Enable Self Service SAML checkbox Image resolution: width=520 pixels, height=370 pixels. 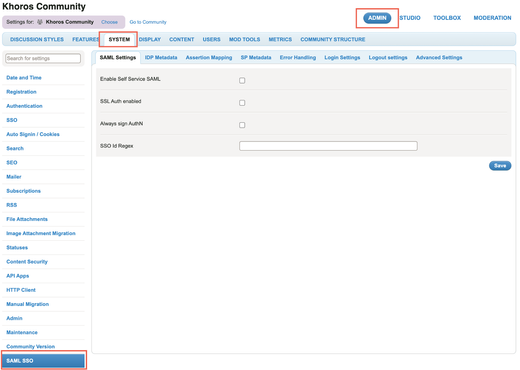[x=242, y=80]
